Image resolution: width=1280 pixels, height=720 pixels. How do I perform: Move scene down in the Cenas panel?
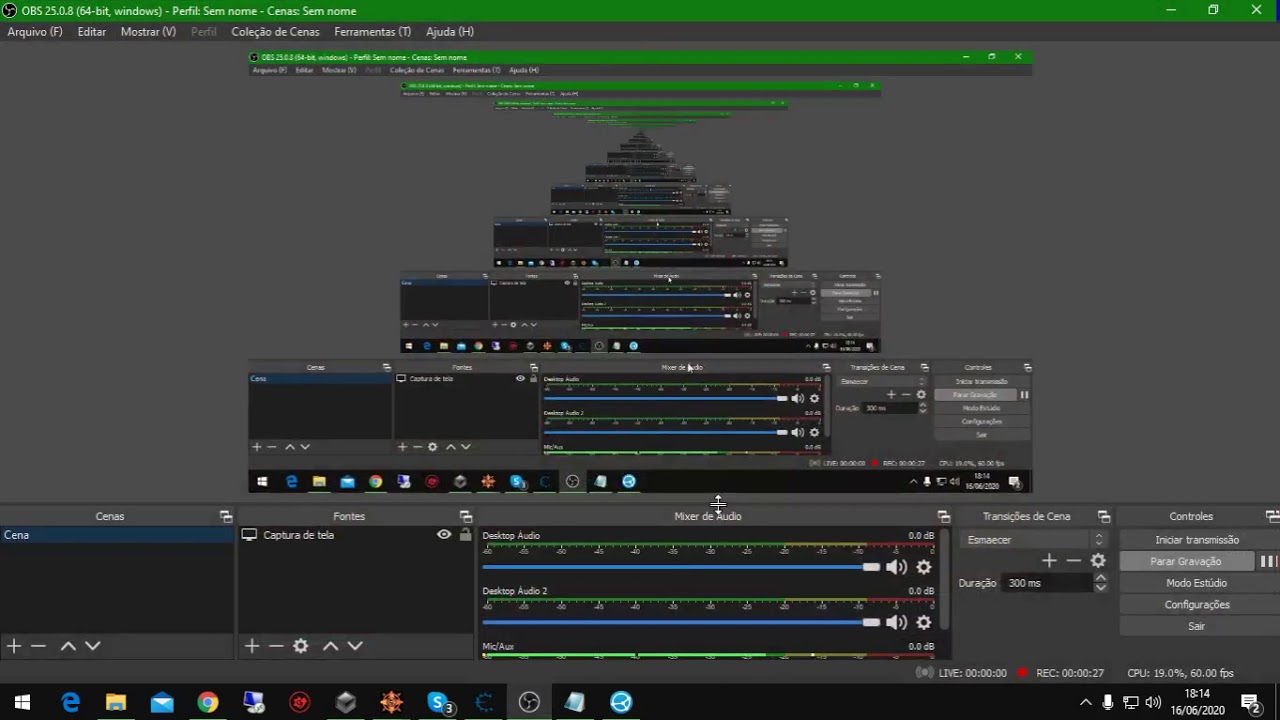(x=92, y=646)
